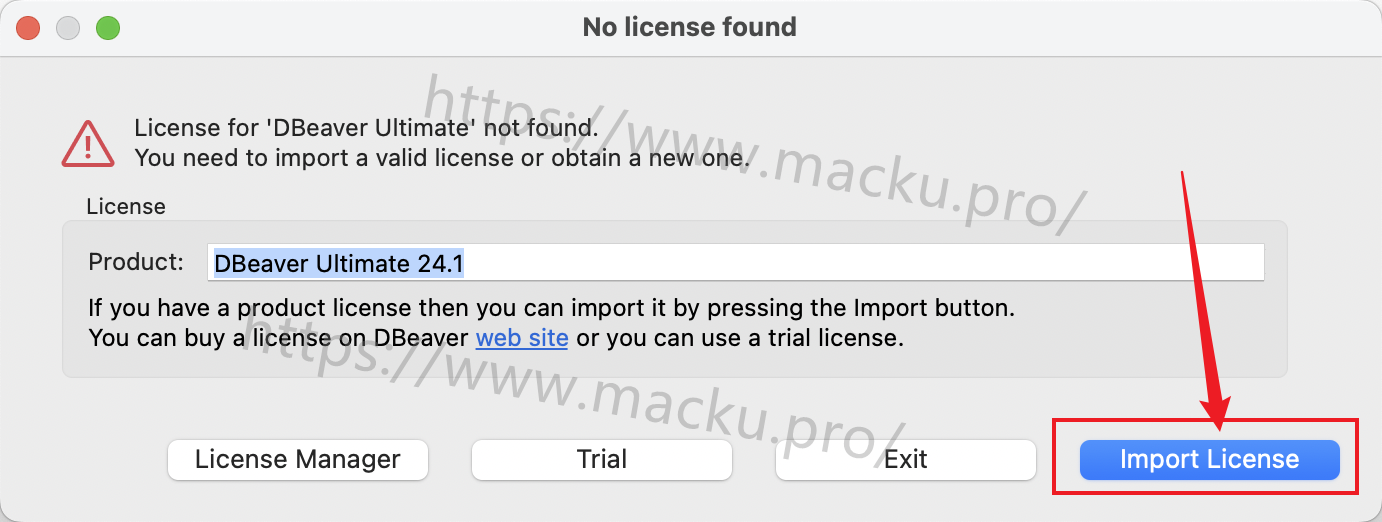
Task: Close the No license found dialog
Action: [x=28, y=28]
